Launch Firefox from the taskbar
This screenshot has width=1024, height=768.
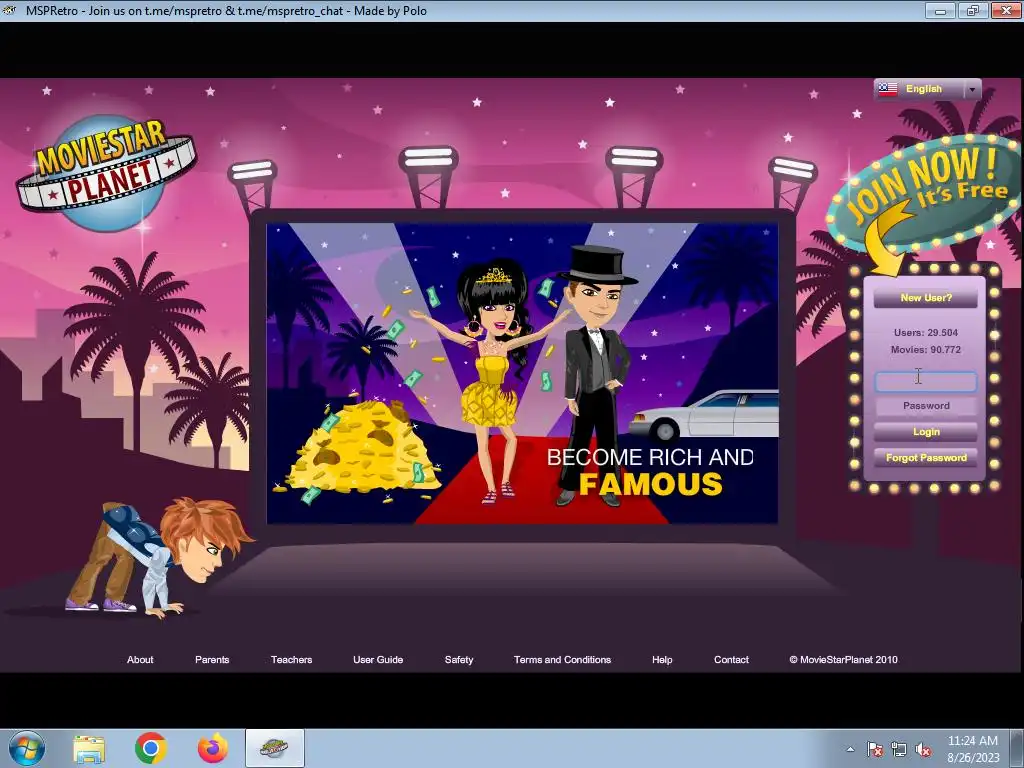coord(213,748)
